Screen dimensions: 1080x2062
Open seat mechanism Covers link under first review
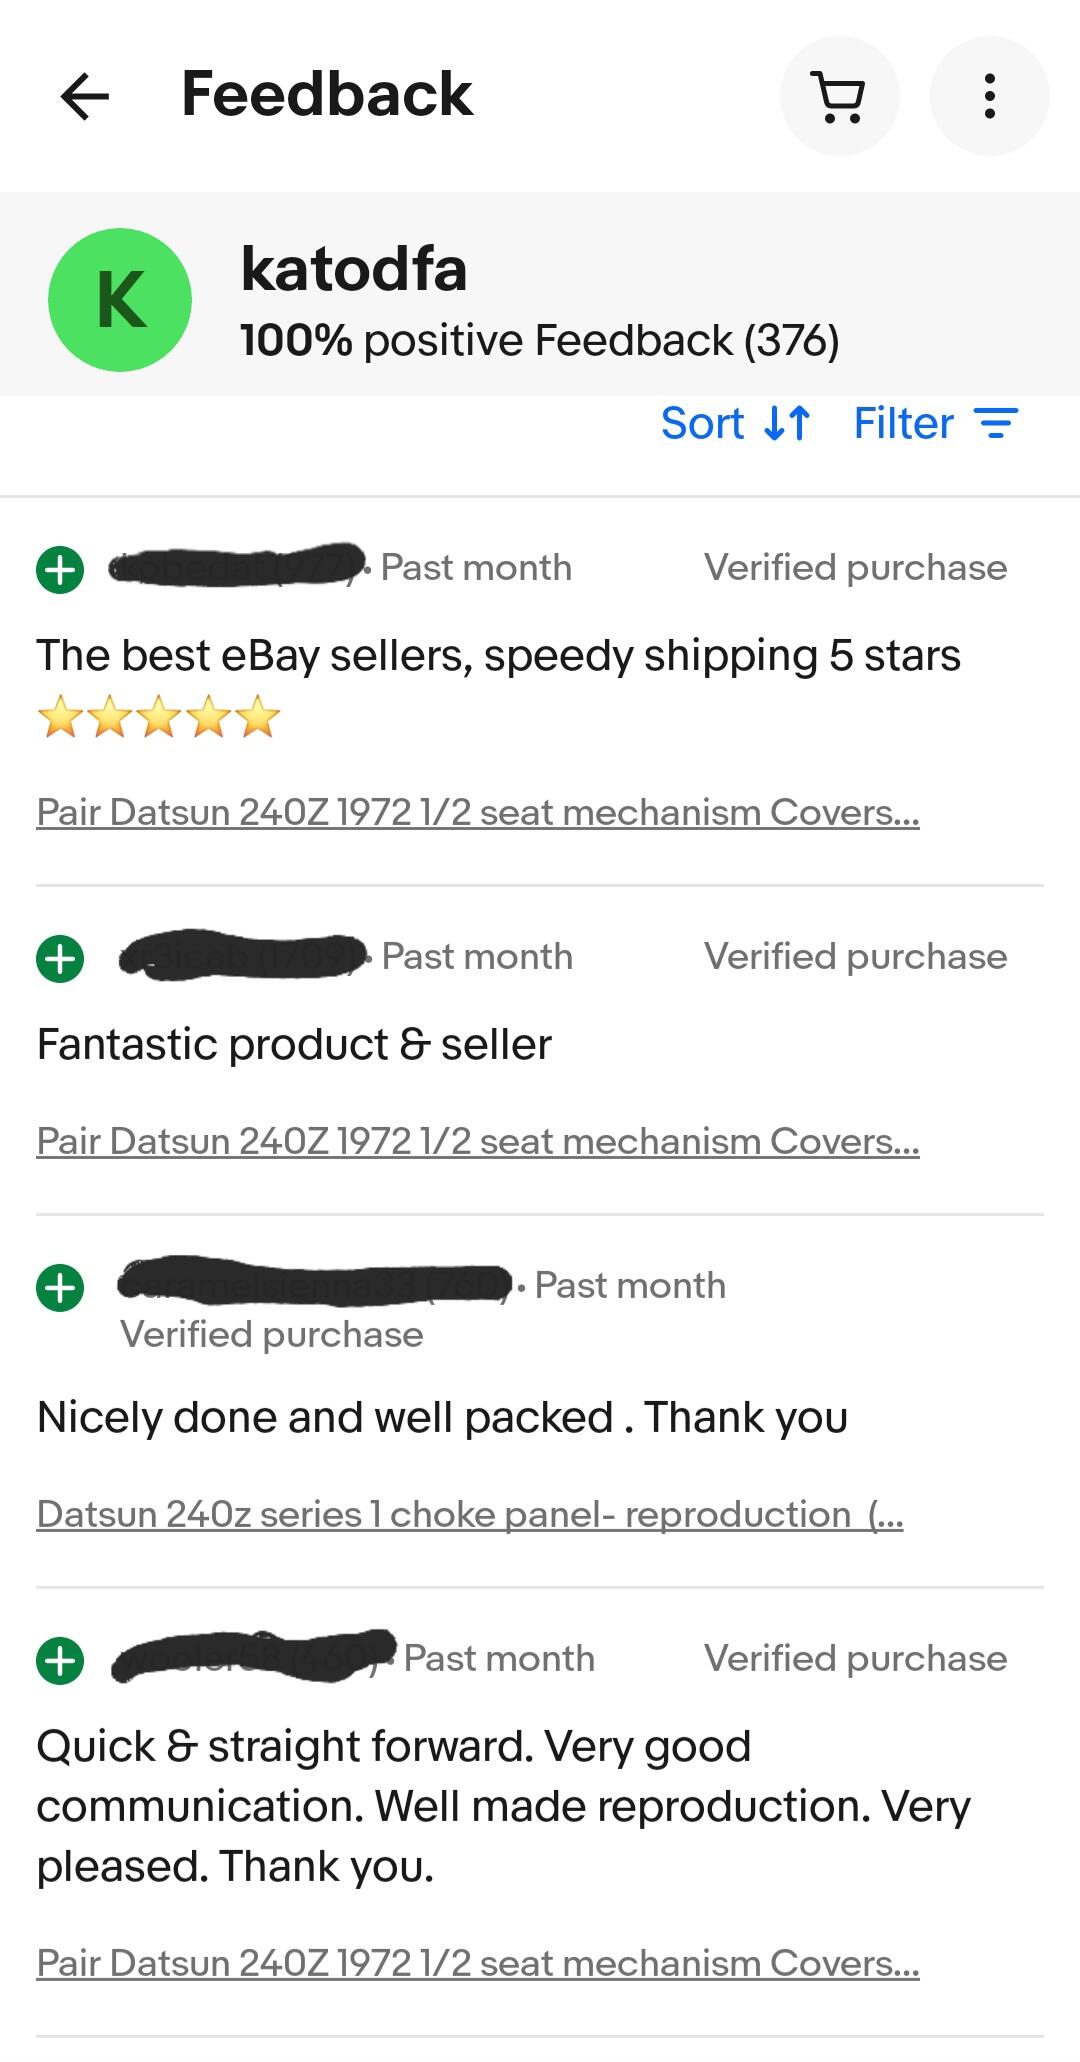478,812
